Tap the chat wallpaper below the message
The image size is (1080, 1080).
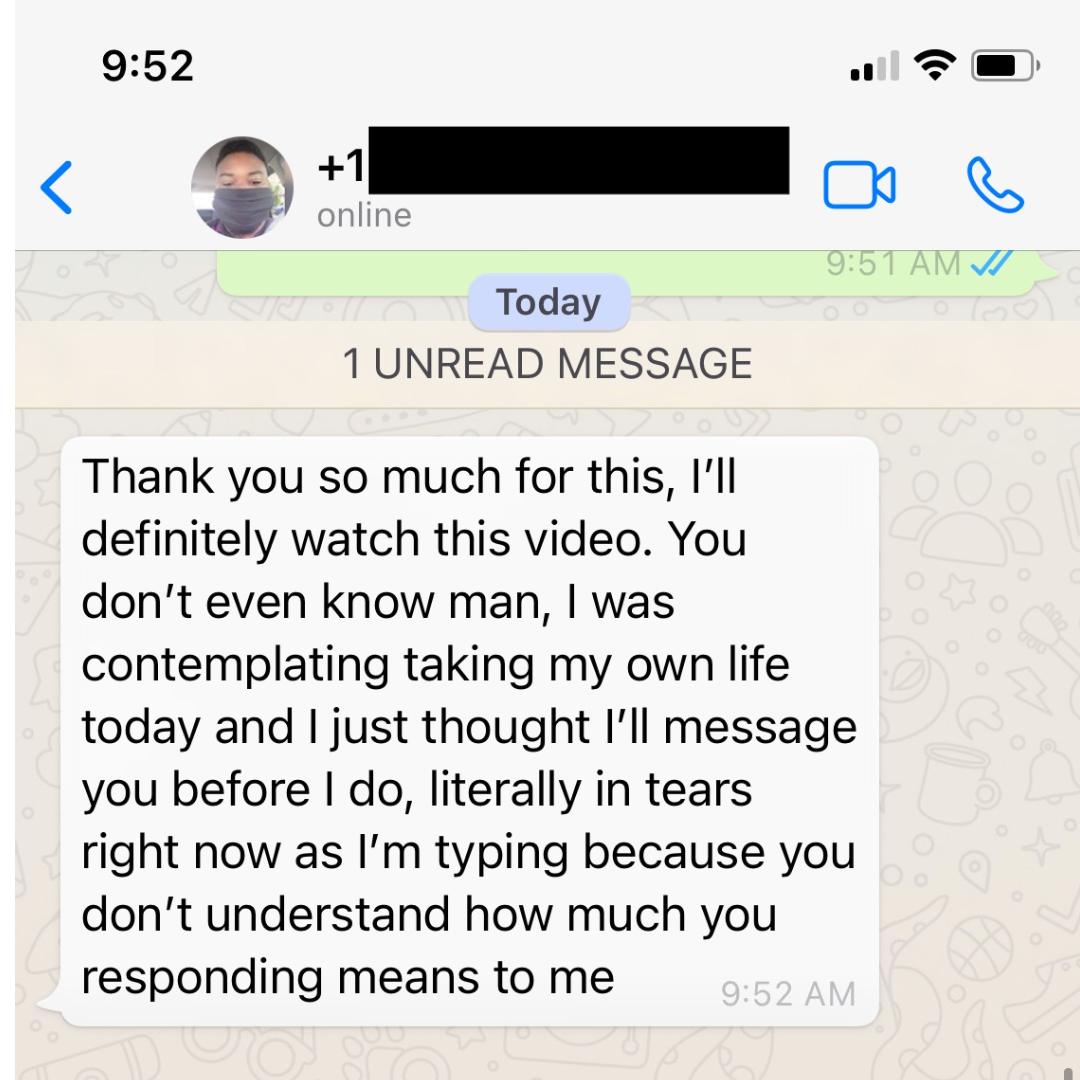click(x=548, y=1054)
